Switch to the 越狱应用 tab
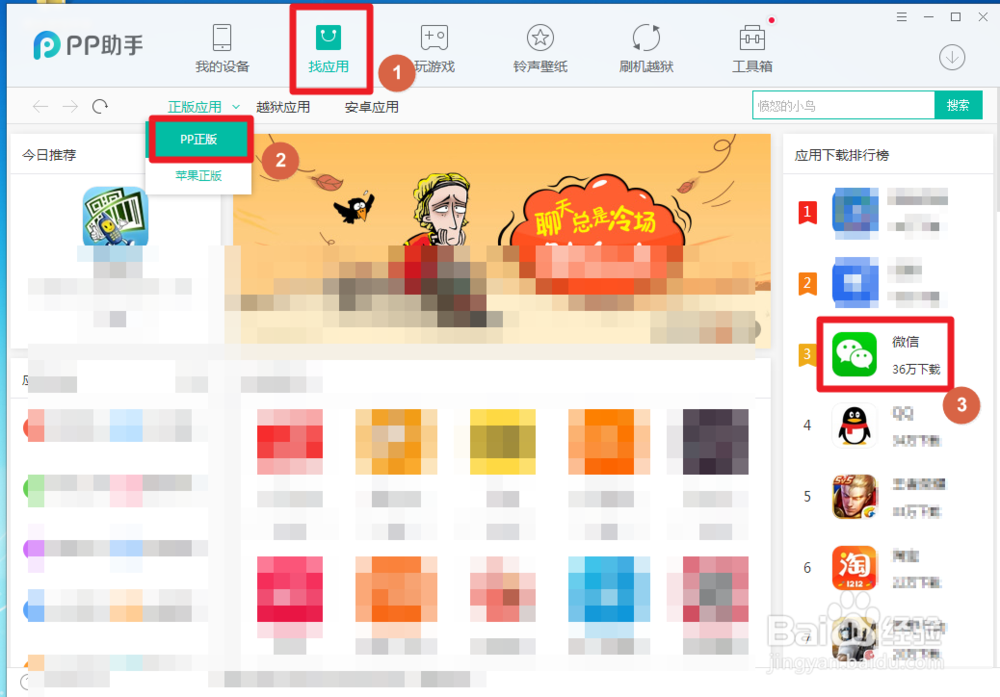This screenshot has width=1000, height=697. (283, 106)
